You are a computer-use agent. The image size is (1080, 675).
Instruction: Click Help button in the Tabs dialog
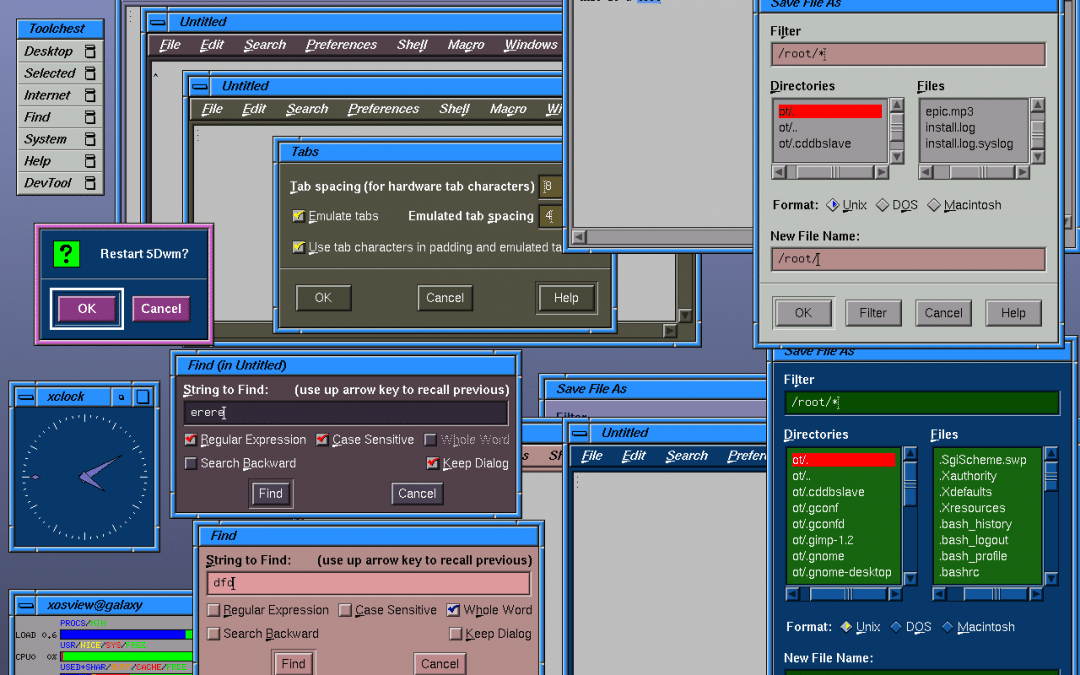click(566, 298)
